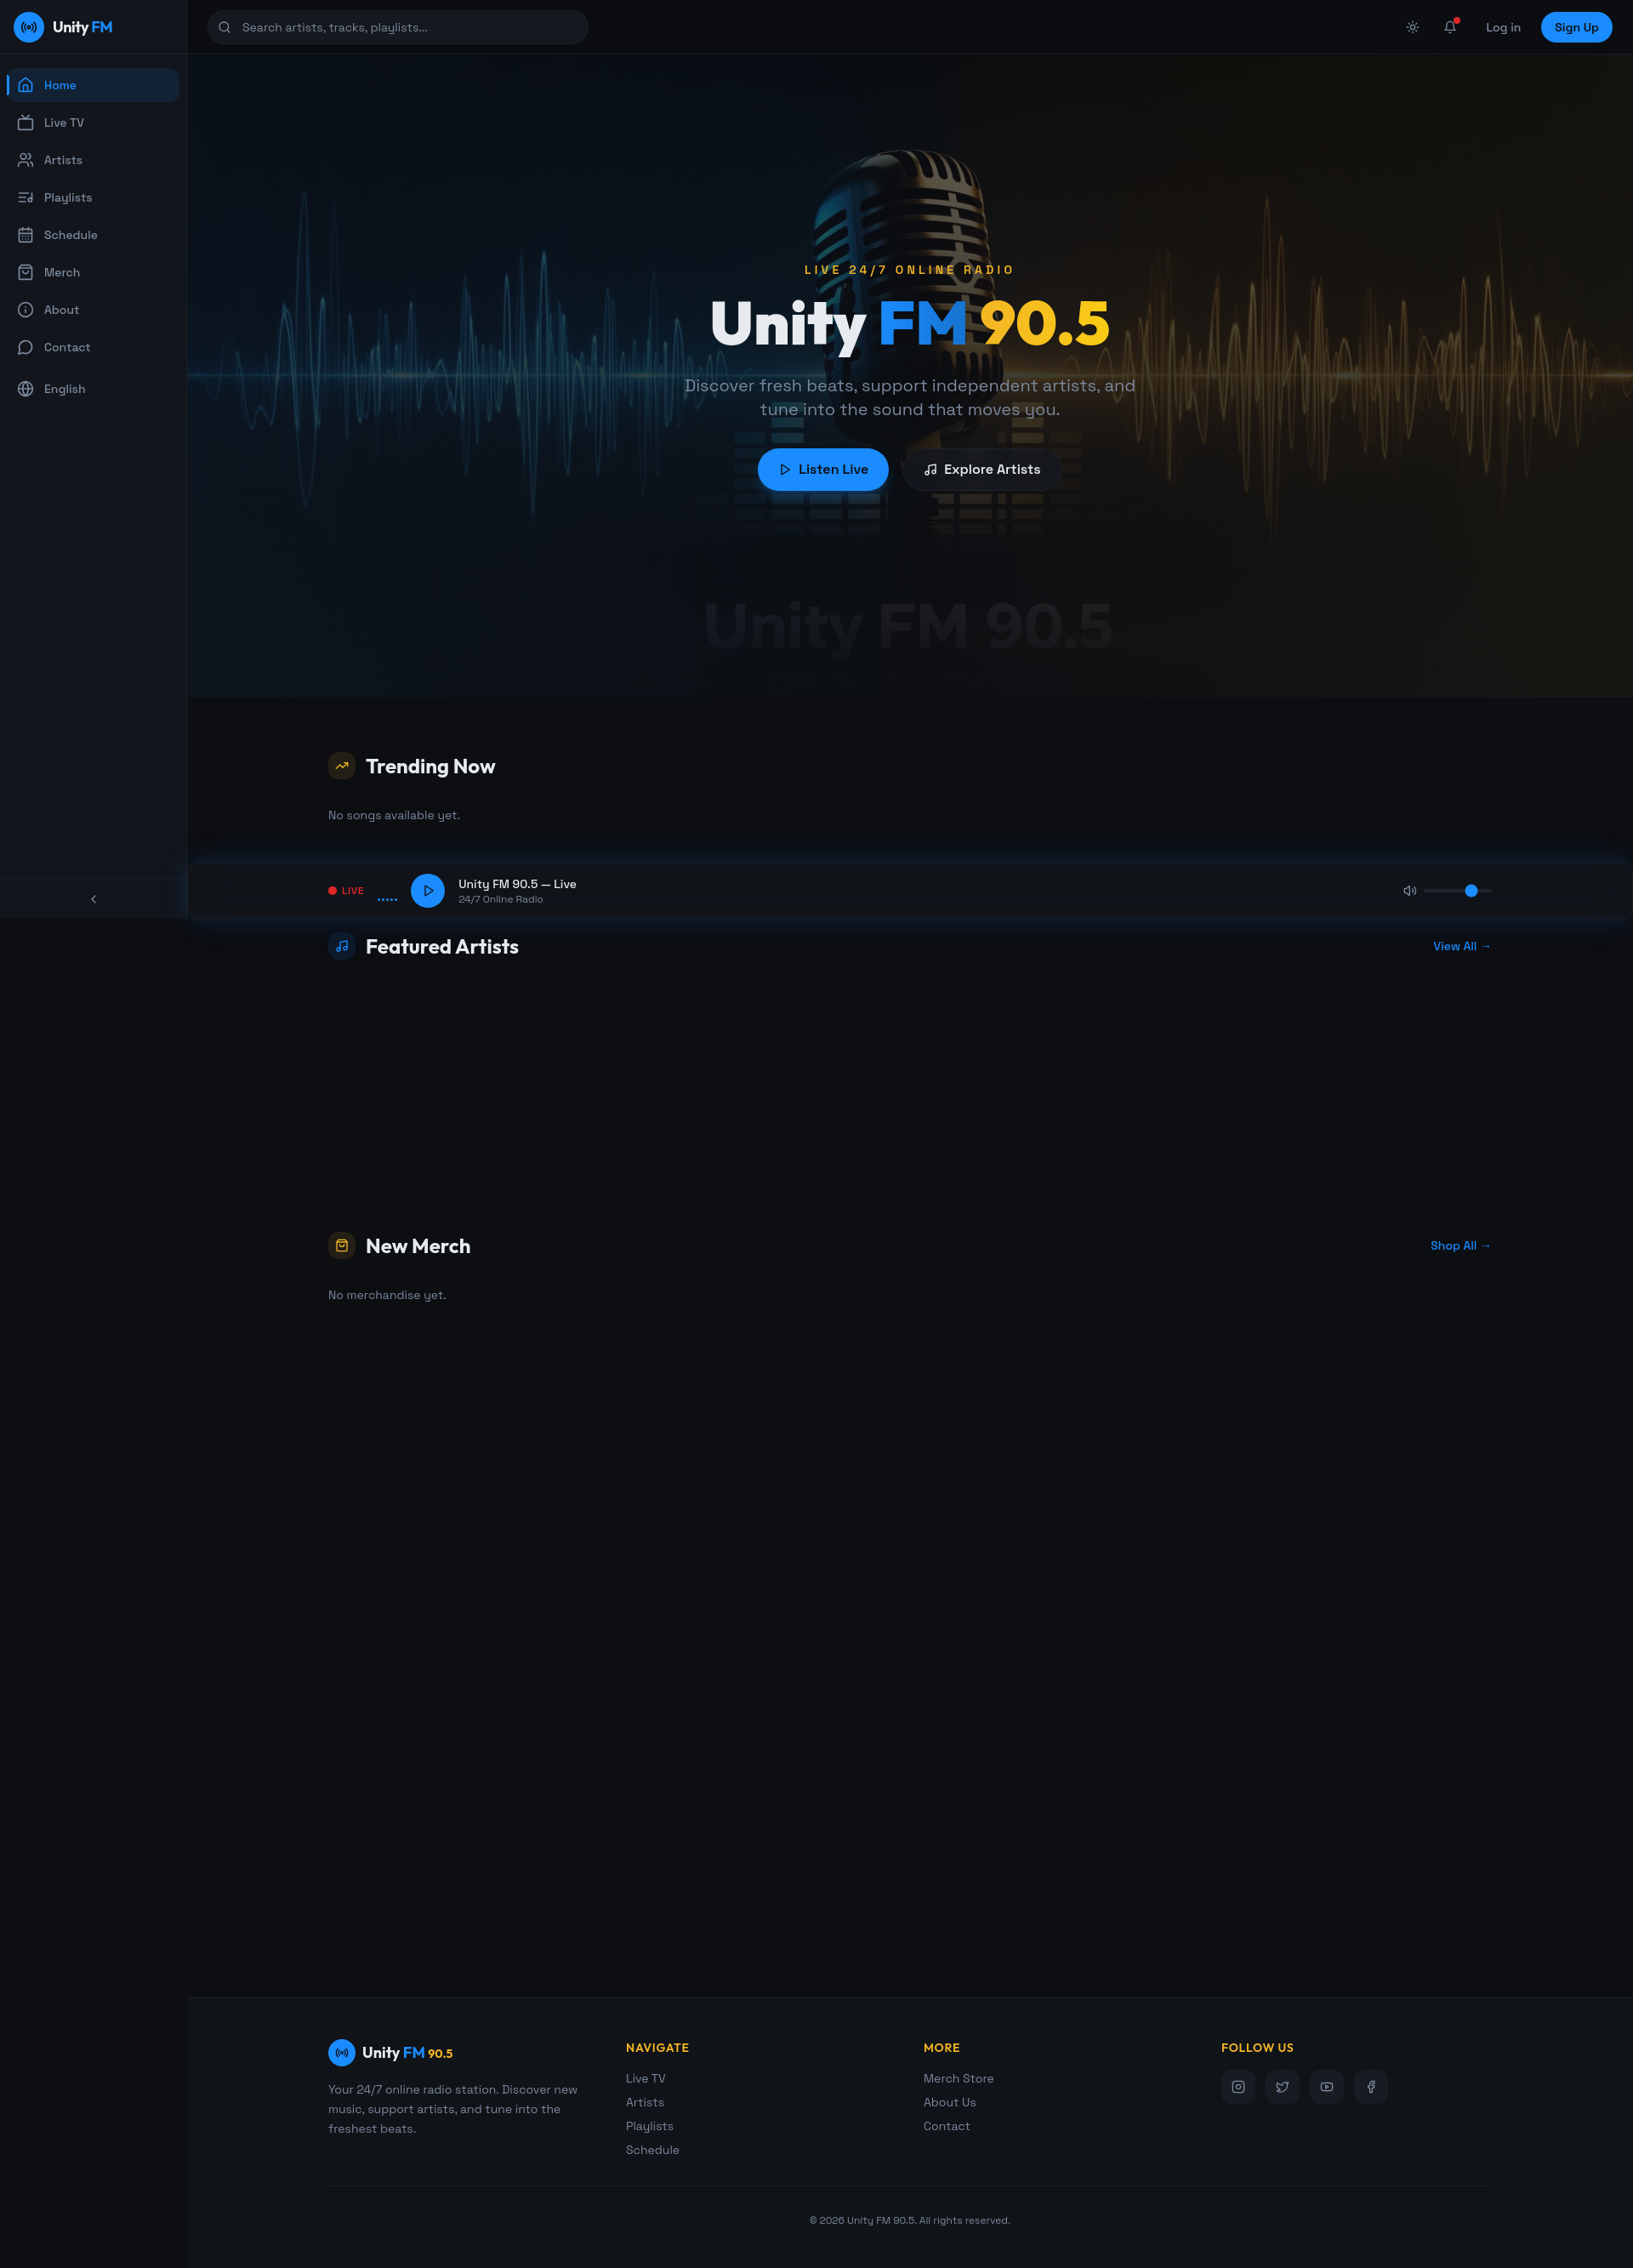Open Playlists in footer Navigate list

click(650, 2126)
